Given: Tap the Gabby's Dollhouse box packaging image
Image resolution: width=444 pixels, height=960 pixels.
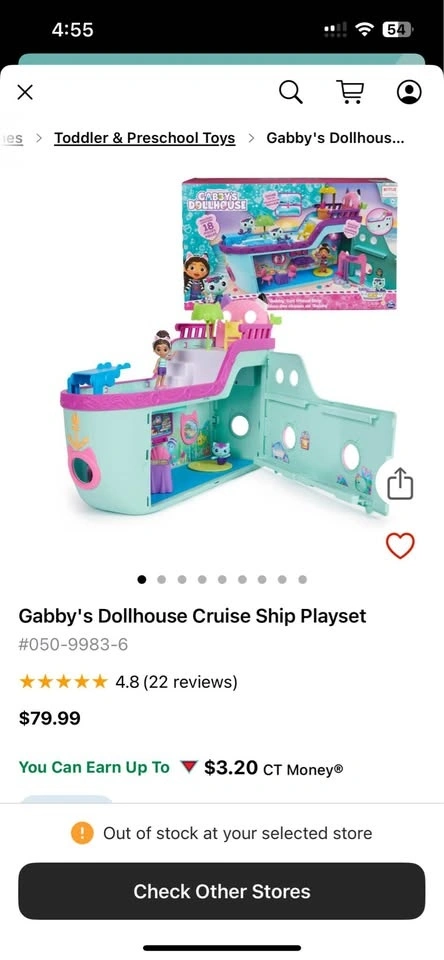Looking at the screenshot, I should click(290, 244).
